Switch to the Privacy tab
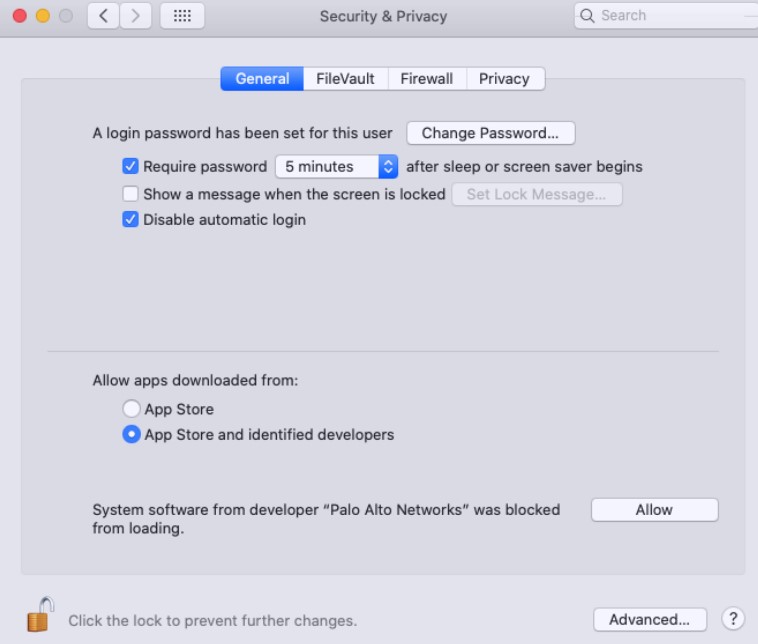Screen dimensions: 758x644 [504, 79]
